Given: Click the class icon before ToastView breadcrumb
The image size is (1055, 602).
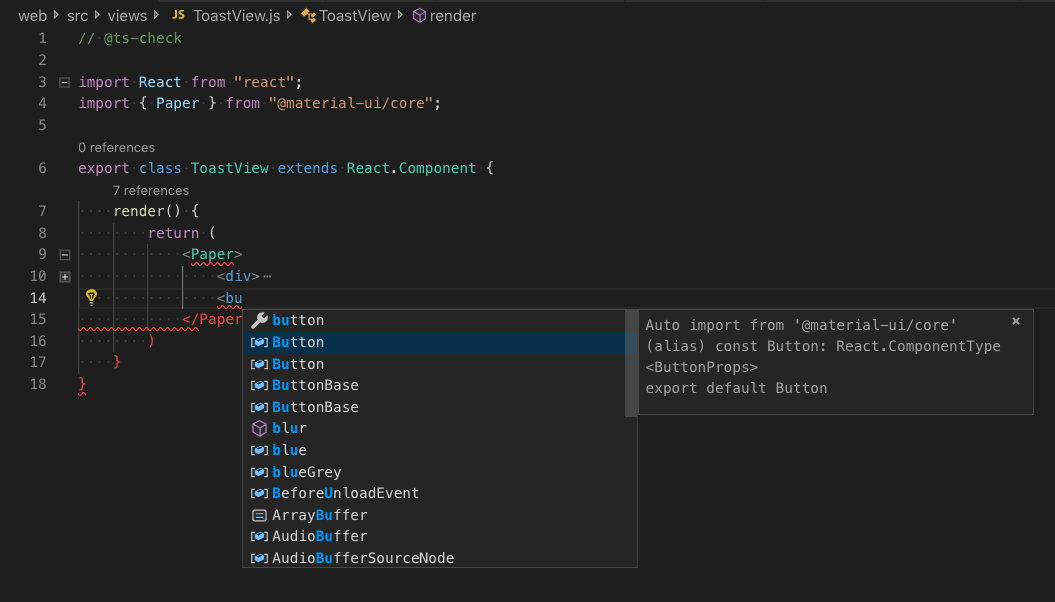Looking at the screenshot, I should click(309, 16).
